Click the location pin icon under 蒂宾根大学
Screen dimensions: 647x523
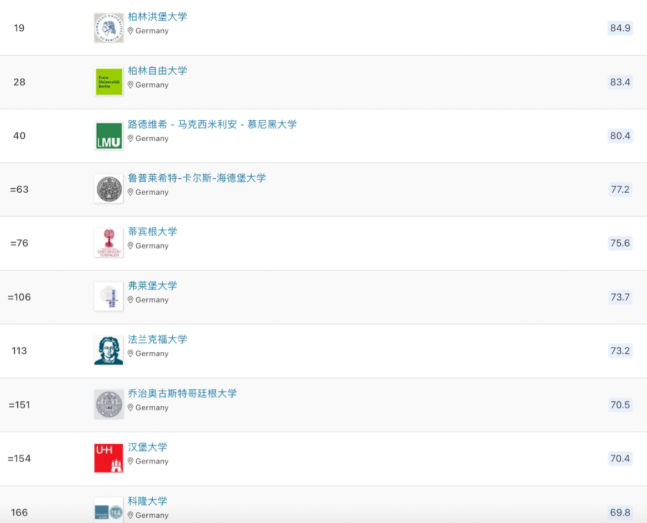[x=130, y=246]
